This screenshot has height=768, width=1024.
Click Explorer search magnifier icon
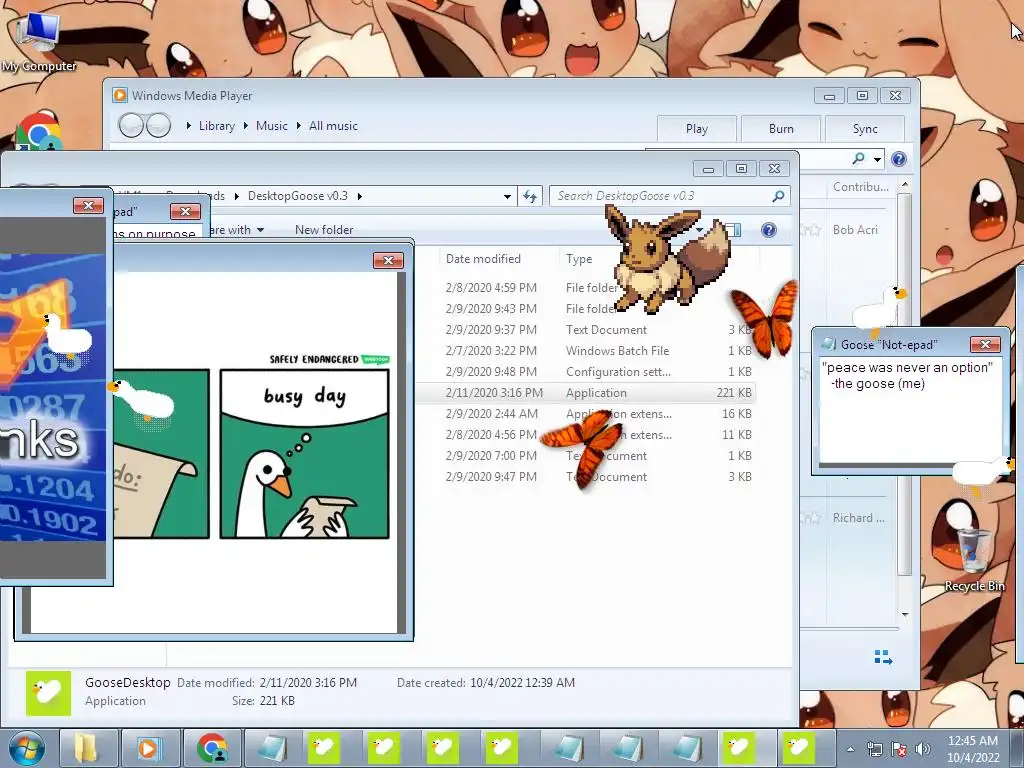[x=778, y=196]
